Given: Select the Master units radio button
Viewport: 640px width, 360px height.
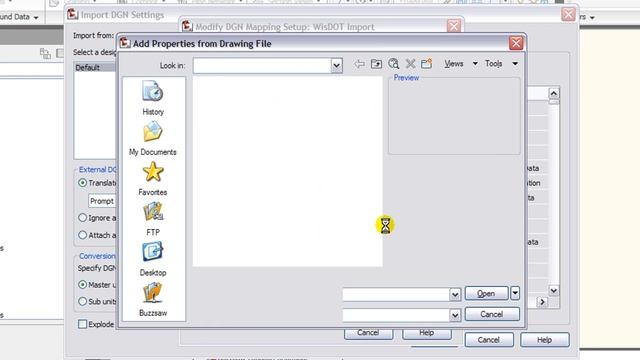Looking at the screenshot, I should [82, 284].
